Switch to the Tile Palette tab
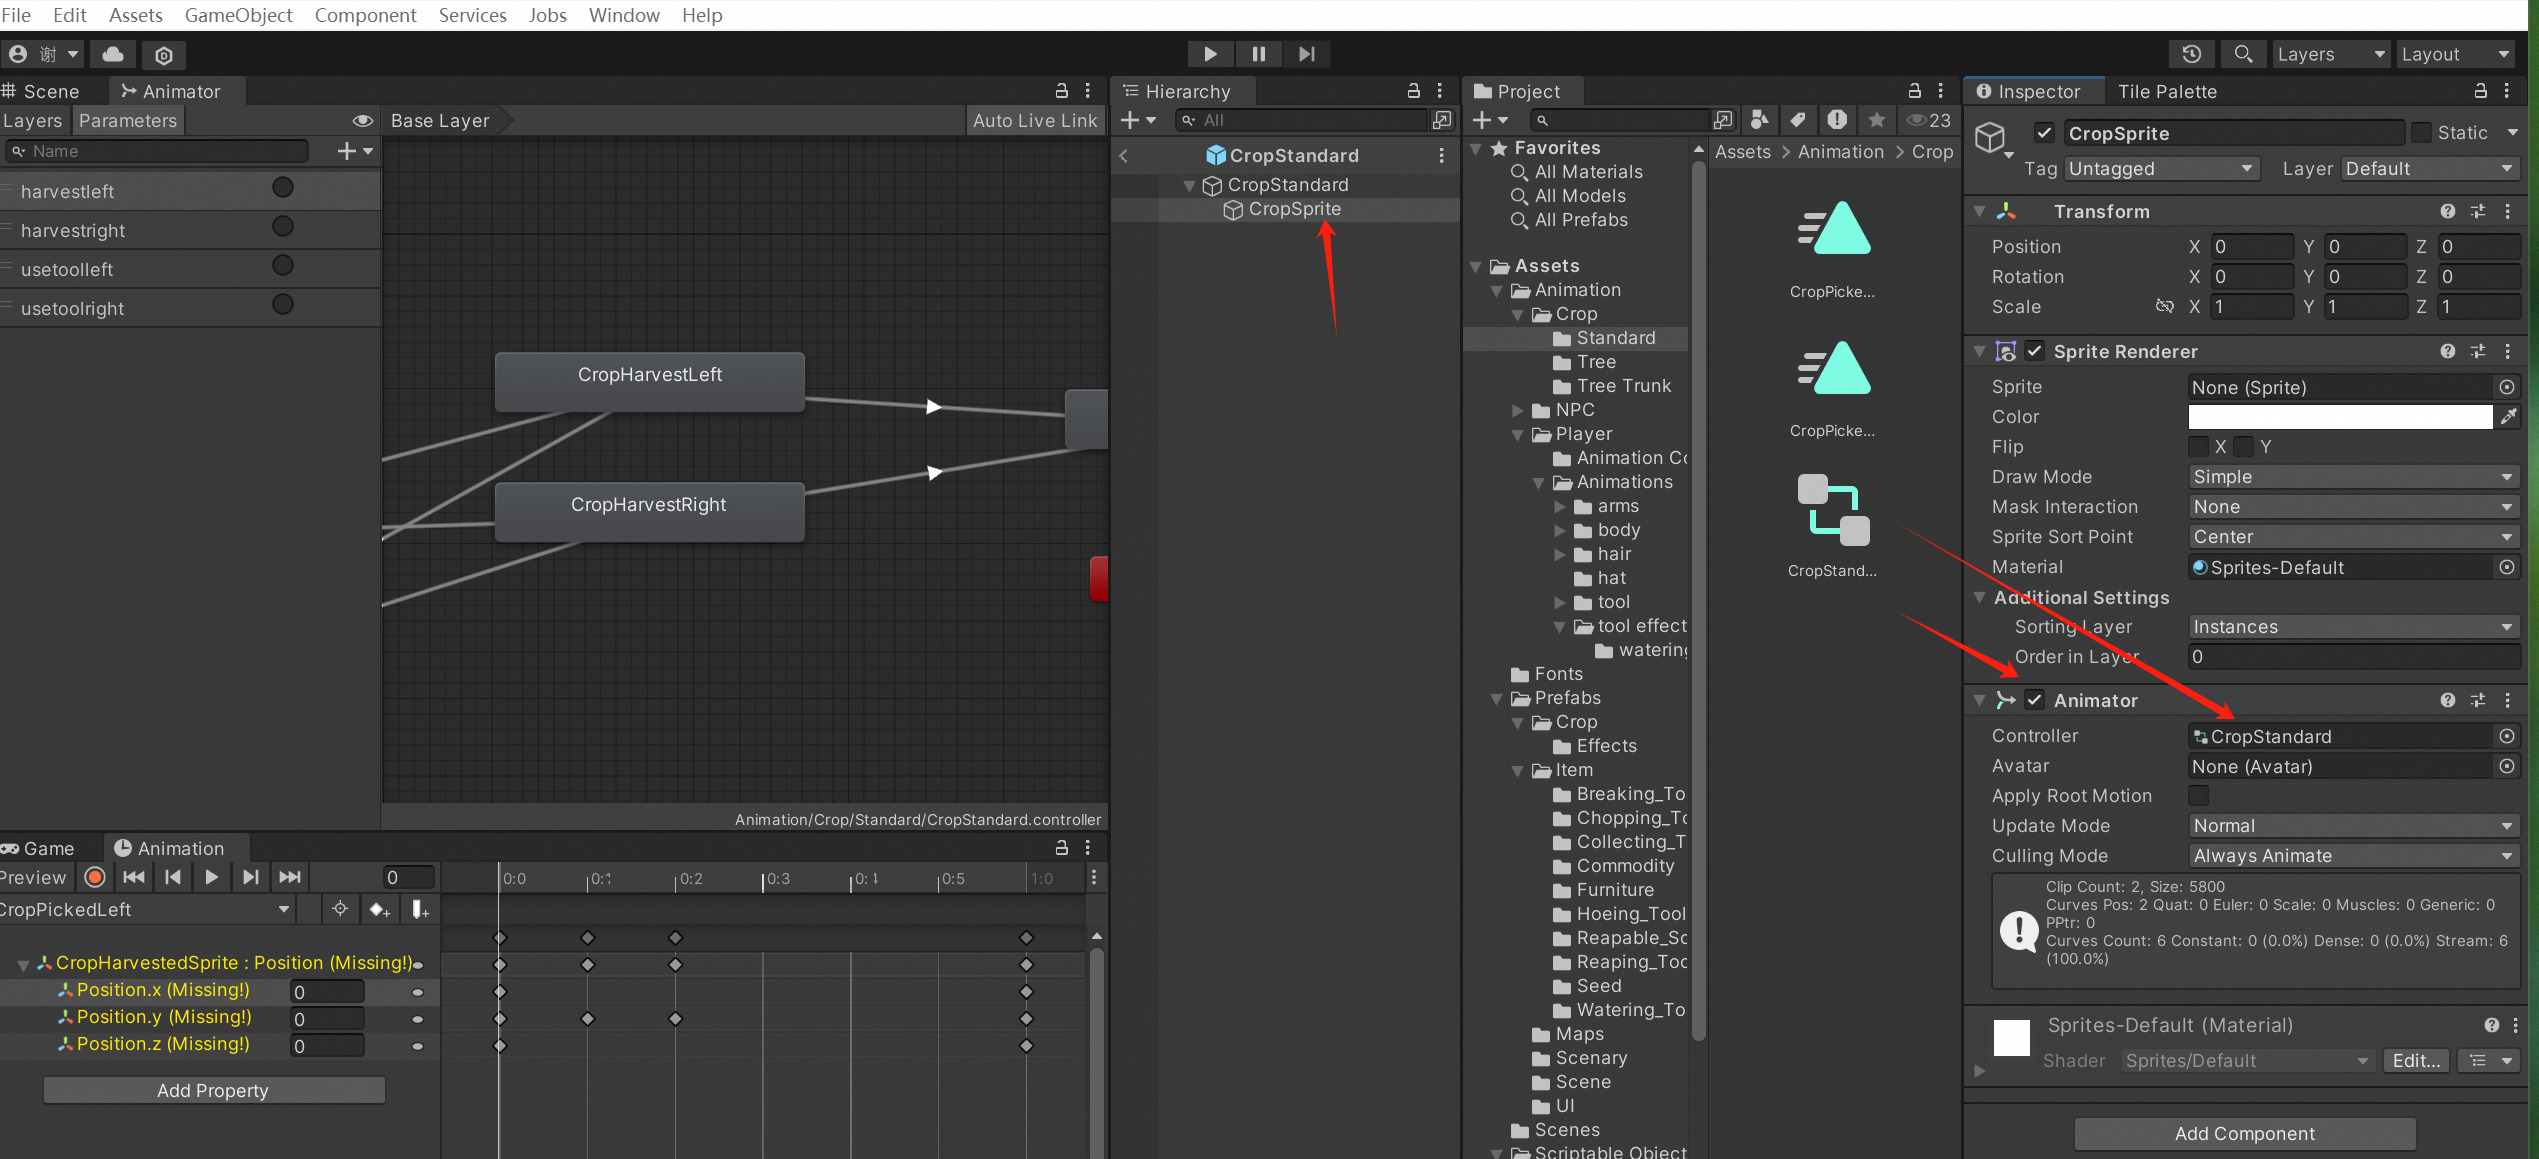This screenshot has height=1159, width=2539. tap(2166, 91)
